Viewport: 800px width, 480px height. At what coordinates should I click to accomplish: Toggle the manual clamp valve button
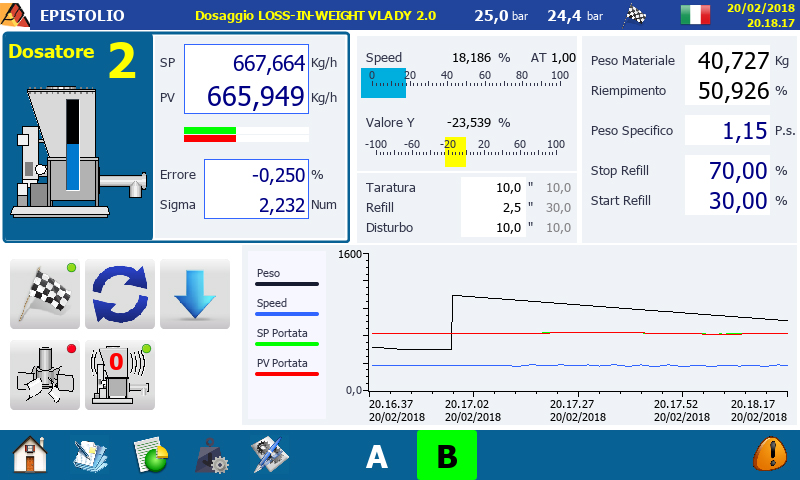[x=44, y=374]
